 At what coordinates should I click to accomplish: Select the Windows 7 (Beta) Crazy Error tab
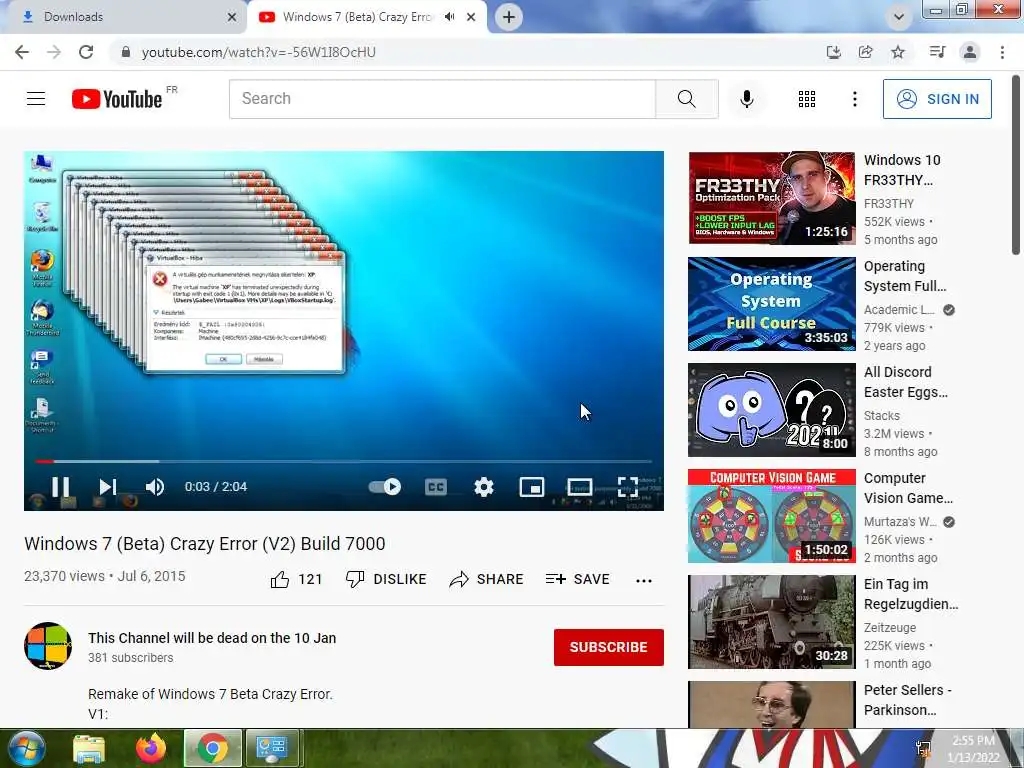357,17
